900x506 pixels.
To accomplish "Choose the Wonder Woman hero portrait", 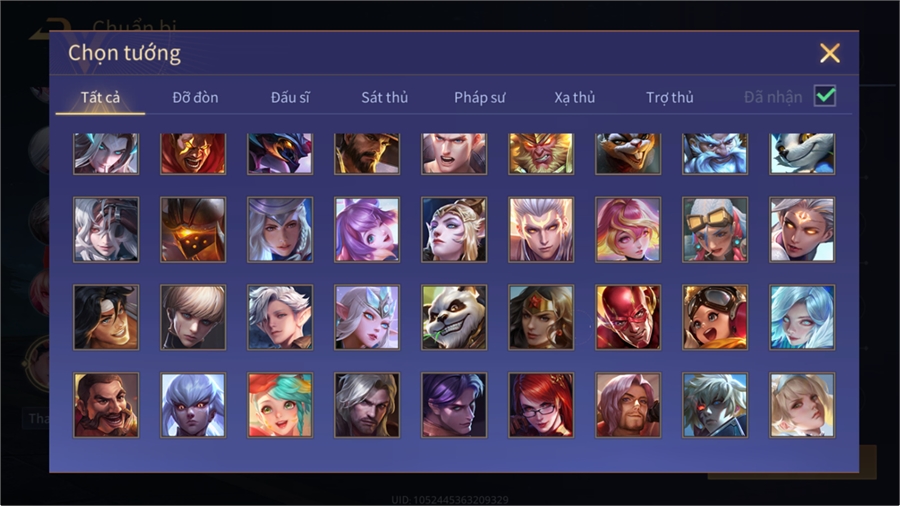I will (541, 317).
